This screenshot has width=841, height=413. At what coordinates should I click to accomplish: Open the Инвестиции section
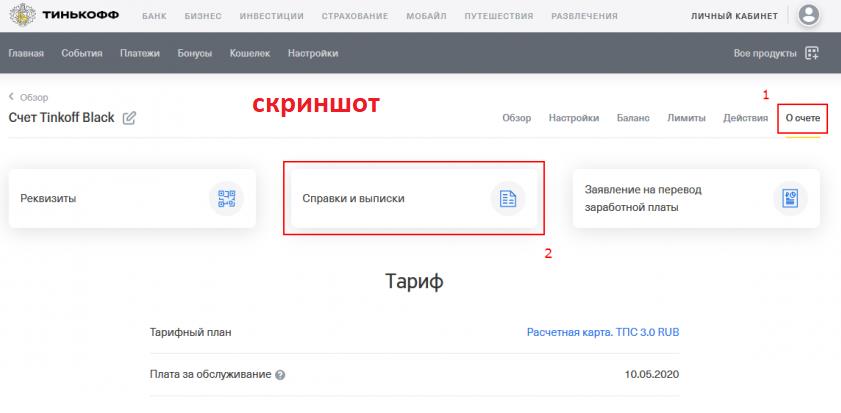271,16
